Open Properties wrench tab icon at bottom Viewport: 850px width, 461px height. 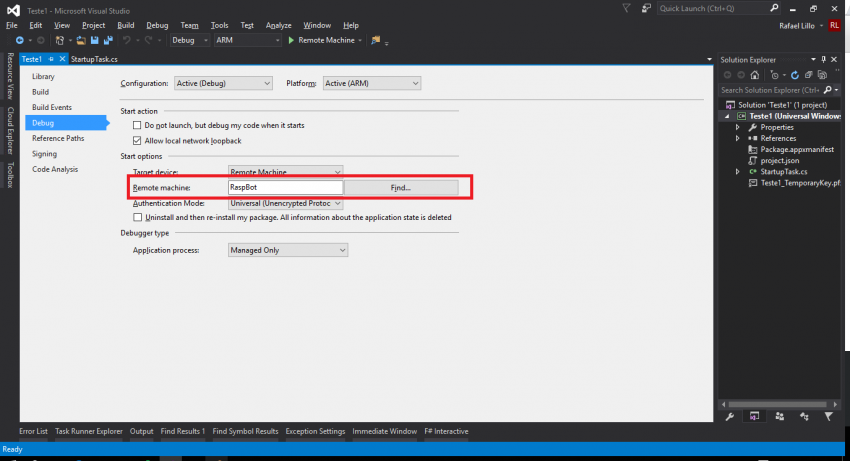[x=729, y=416]
